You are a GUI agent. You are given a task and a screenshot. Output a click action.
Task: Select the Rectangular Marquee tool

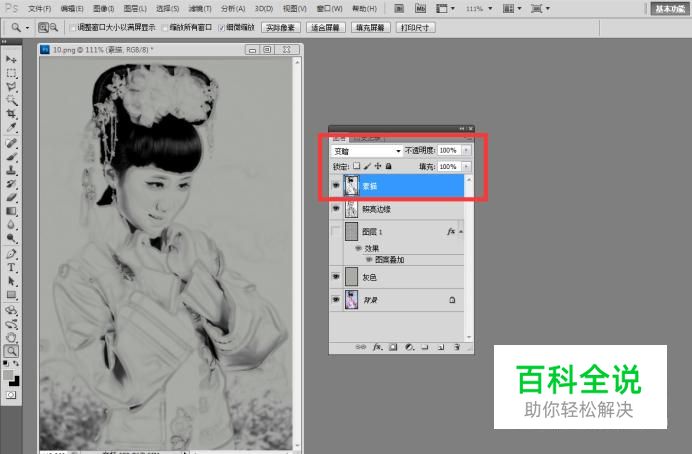point(11,73)
